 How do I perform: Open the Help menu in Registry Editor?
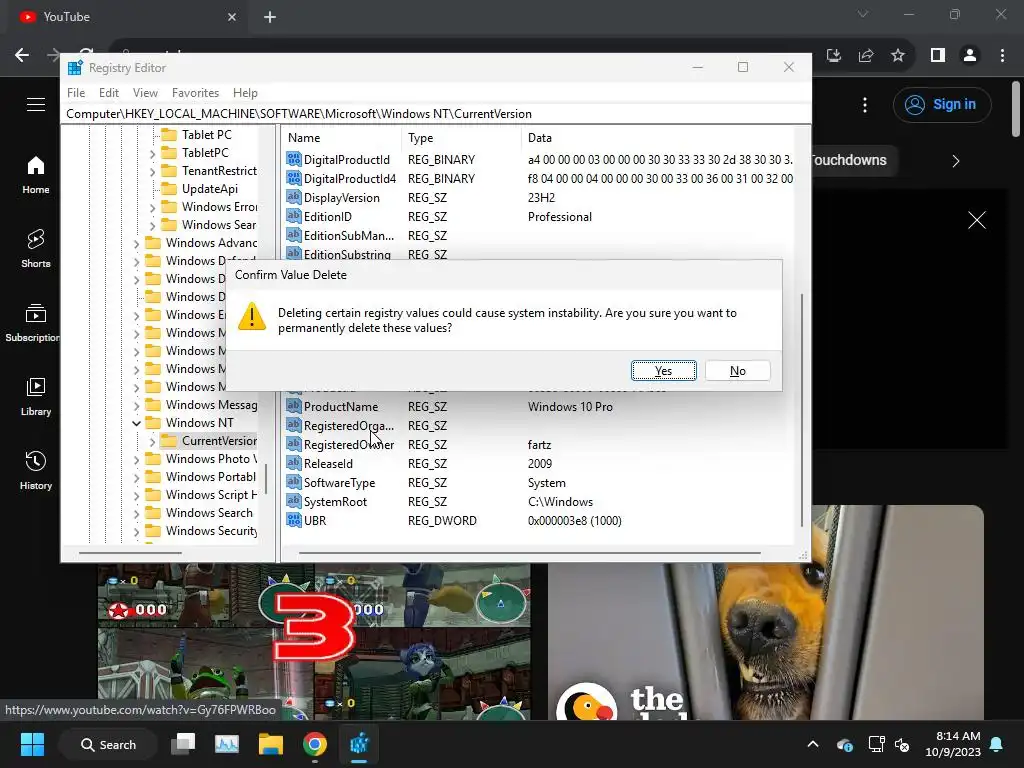(245, 93)
